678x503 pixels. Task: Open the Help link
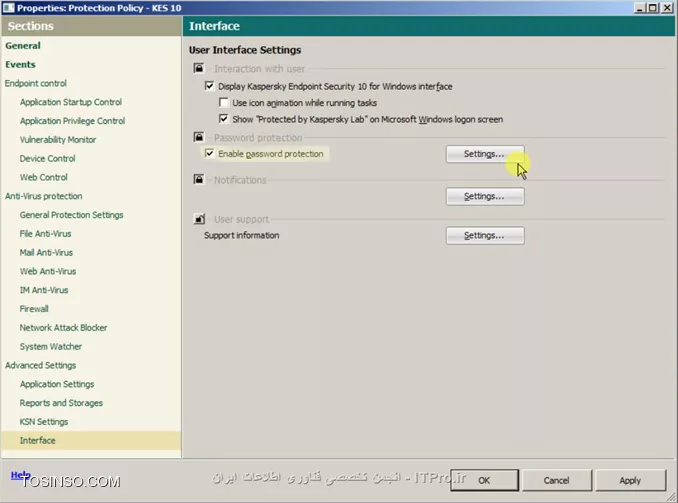(20, 475)
